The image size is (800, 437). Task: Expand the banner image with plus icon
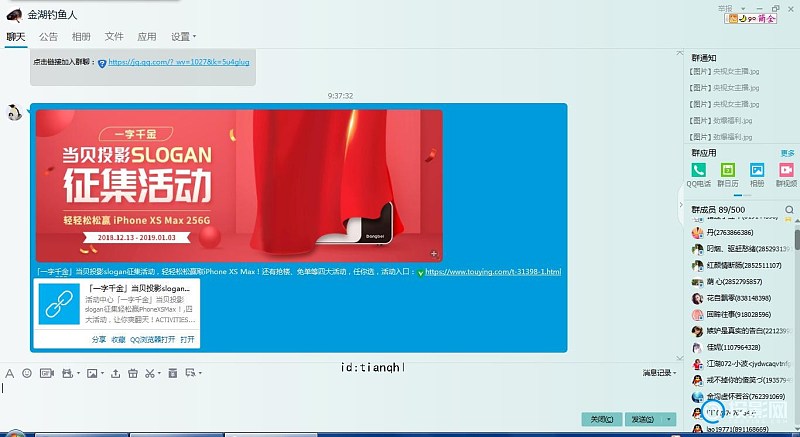click(x=434, y=253)
